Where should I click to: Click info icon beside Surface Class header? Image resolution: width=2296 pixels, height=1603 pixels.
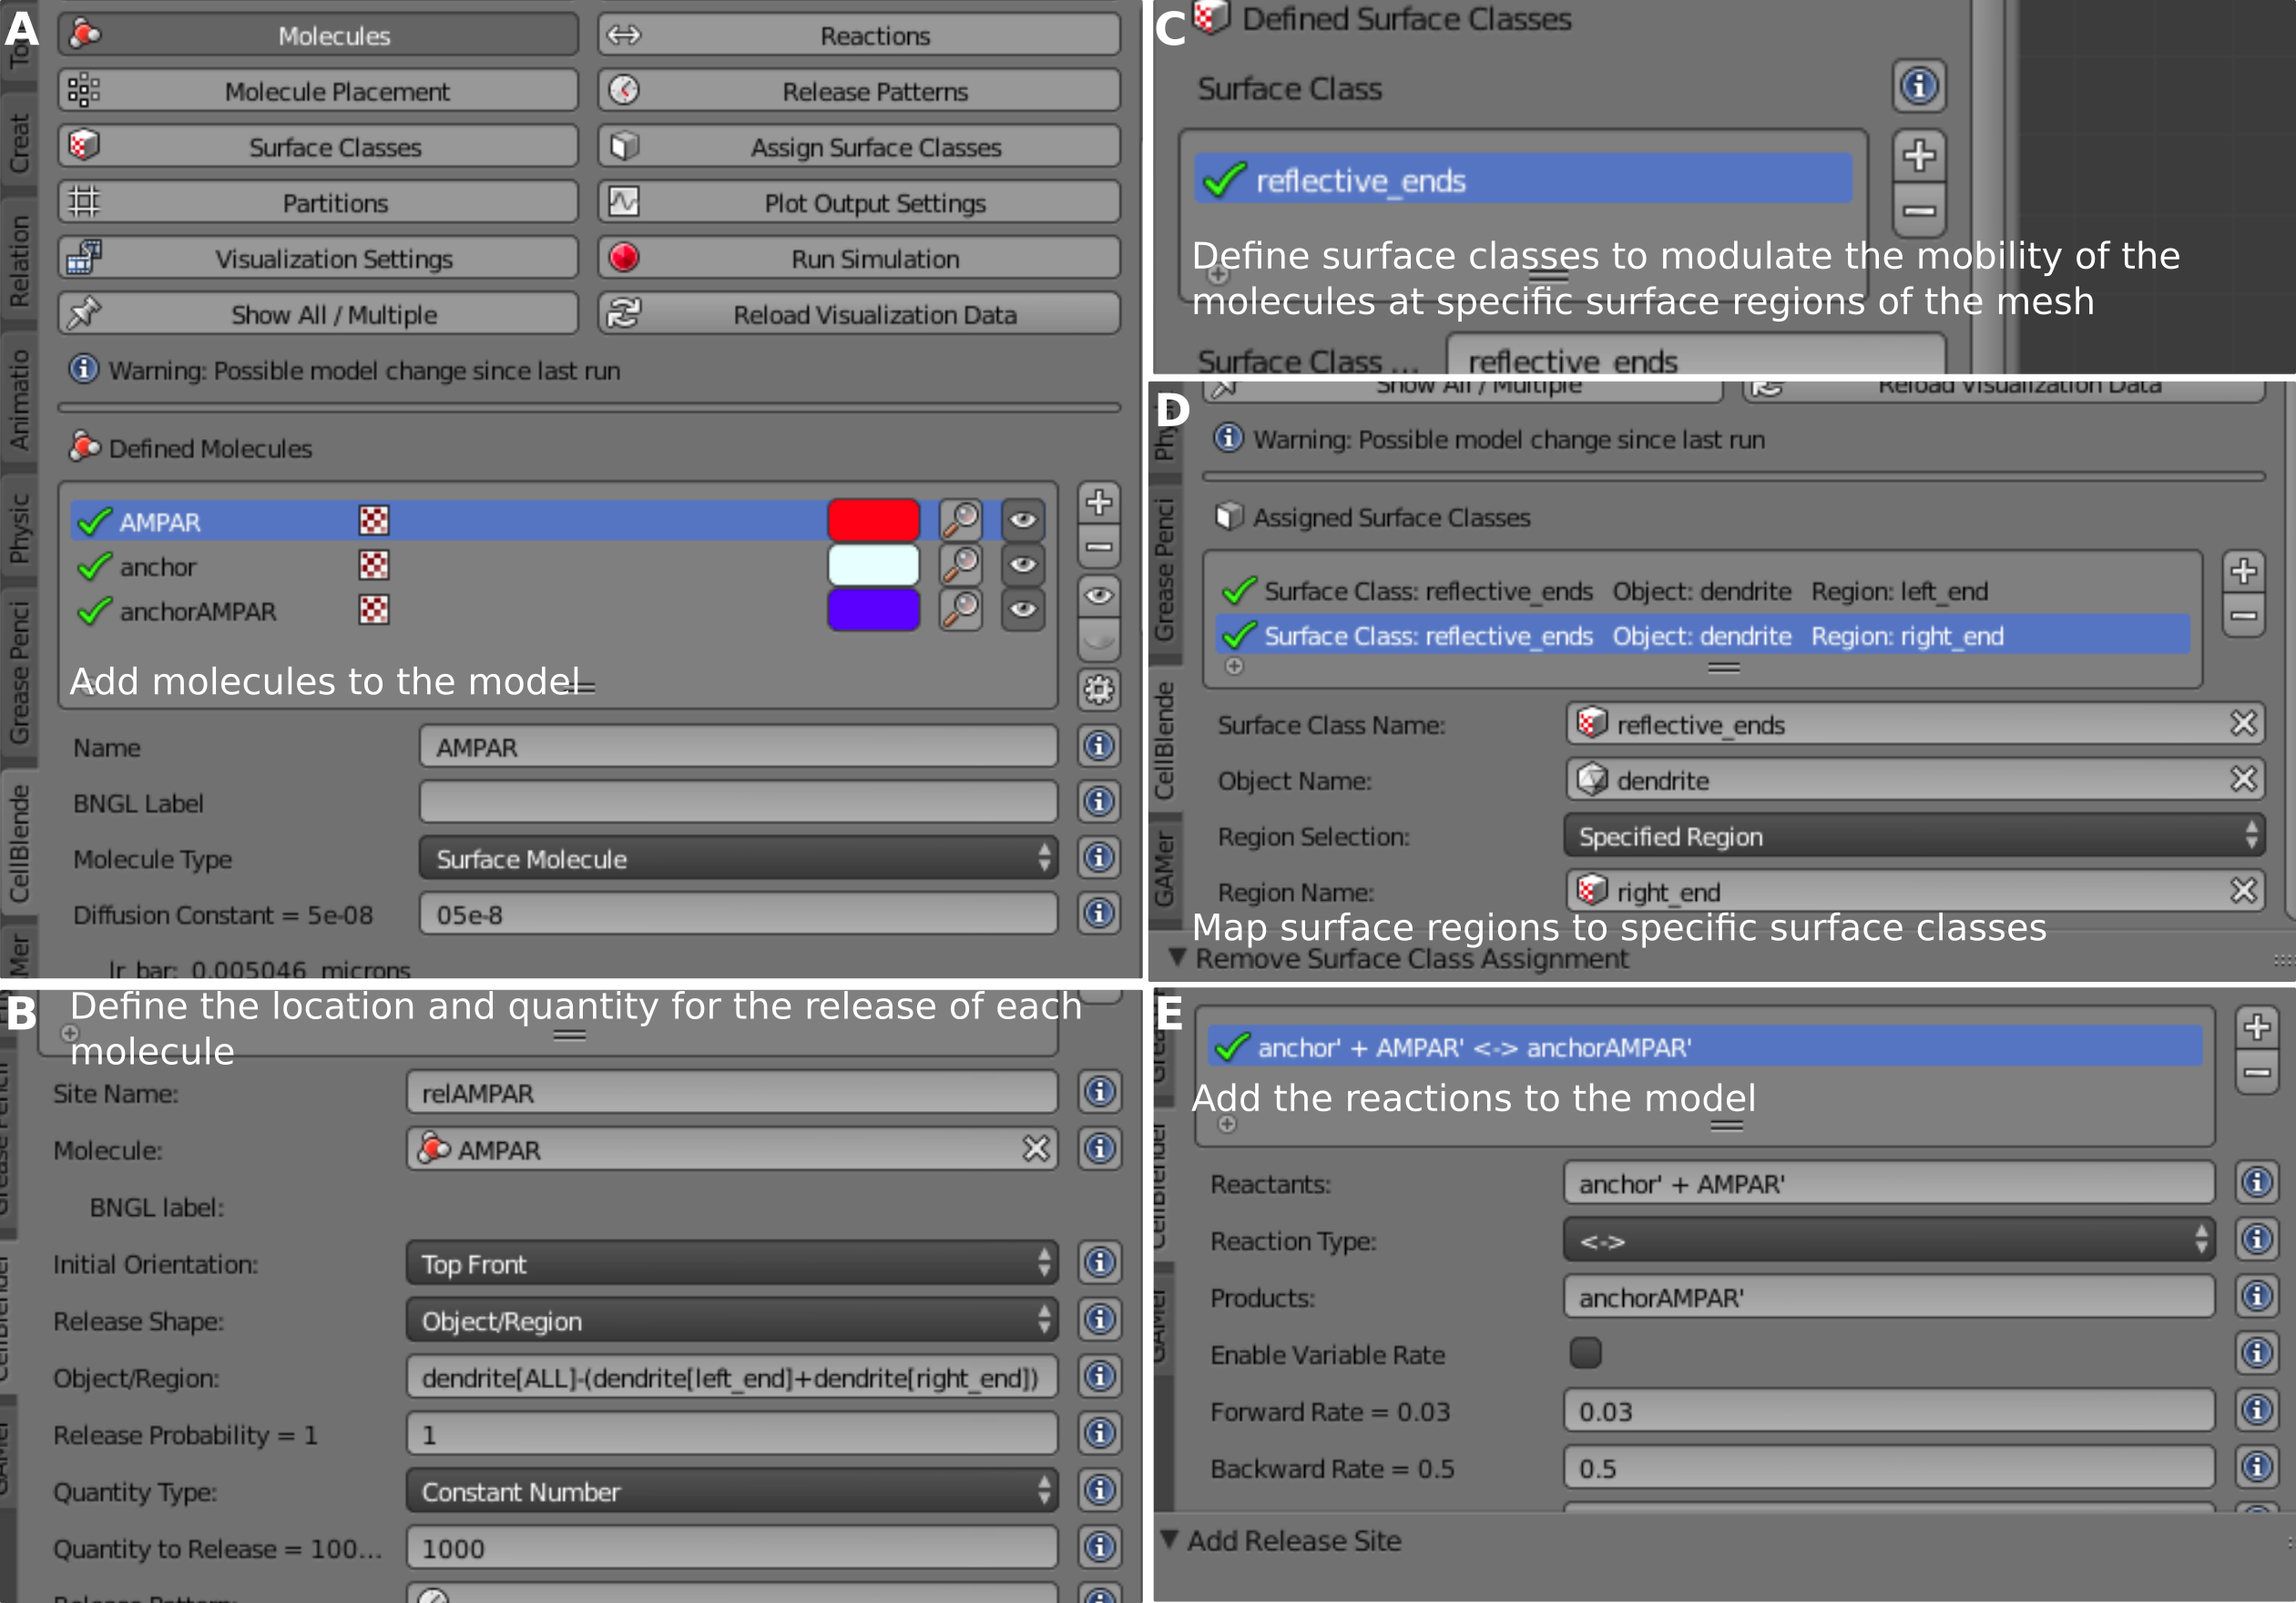pyautogui.click(x=1918, y=87)
